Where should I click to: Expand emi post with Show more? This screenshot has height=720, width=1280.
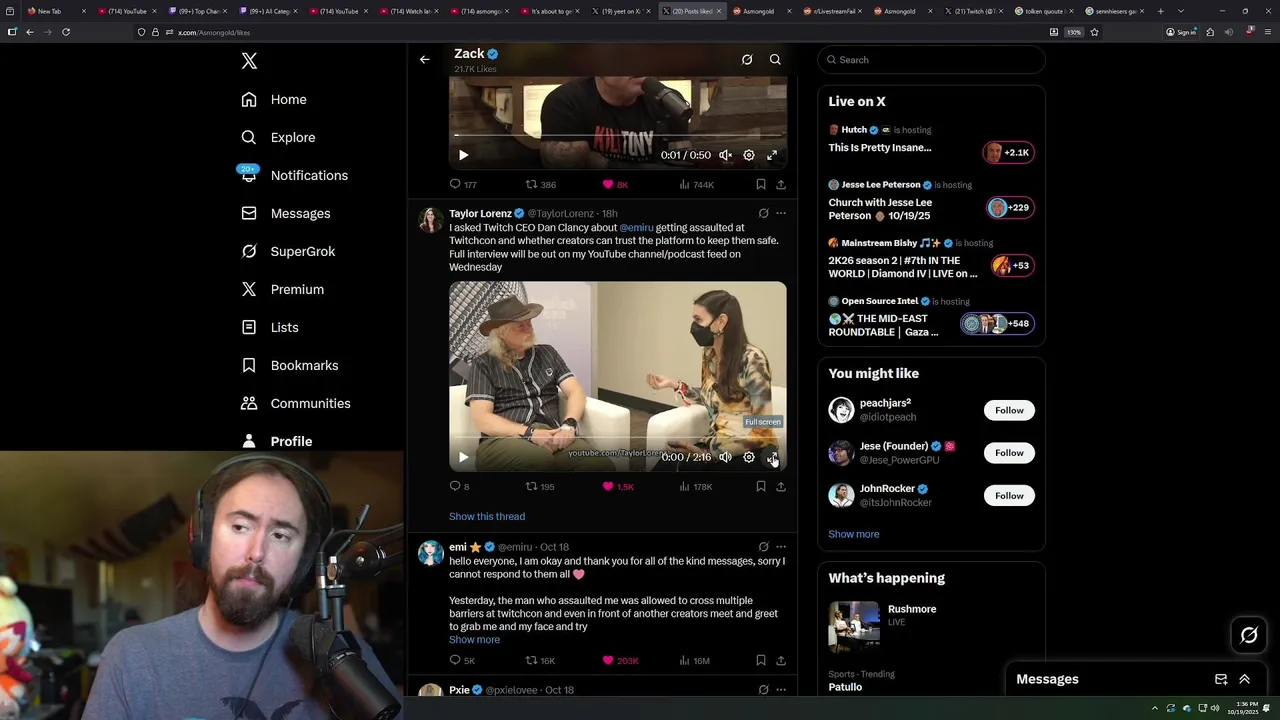click(x=474, y=640)
